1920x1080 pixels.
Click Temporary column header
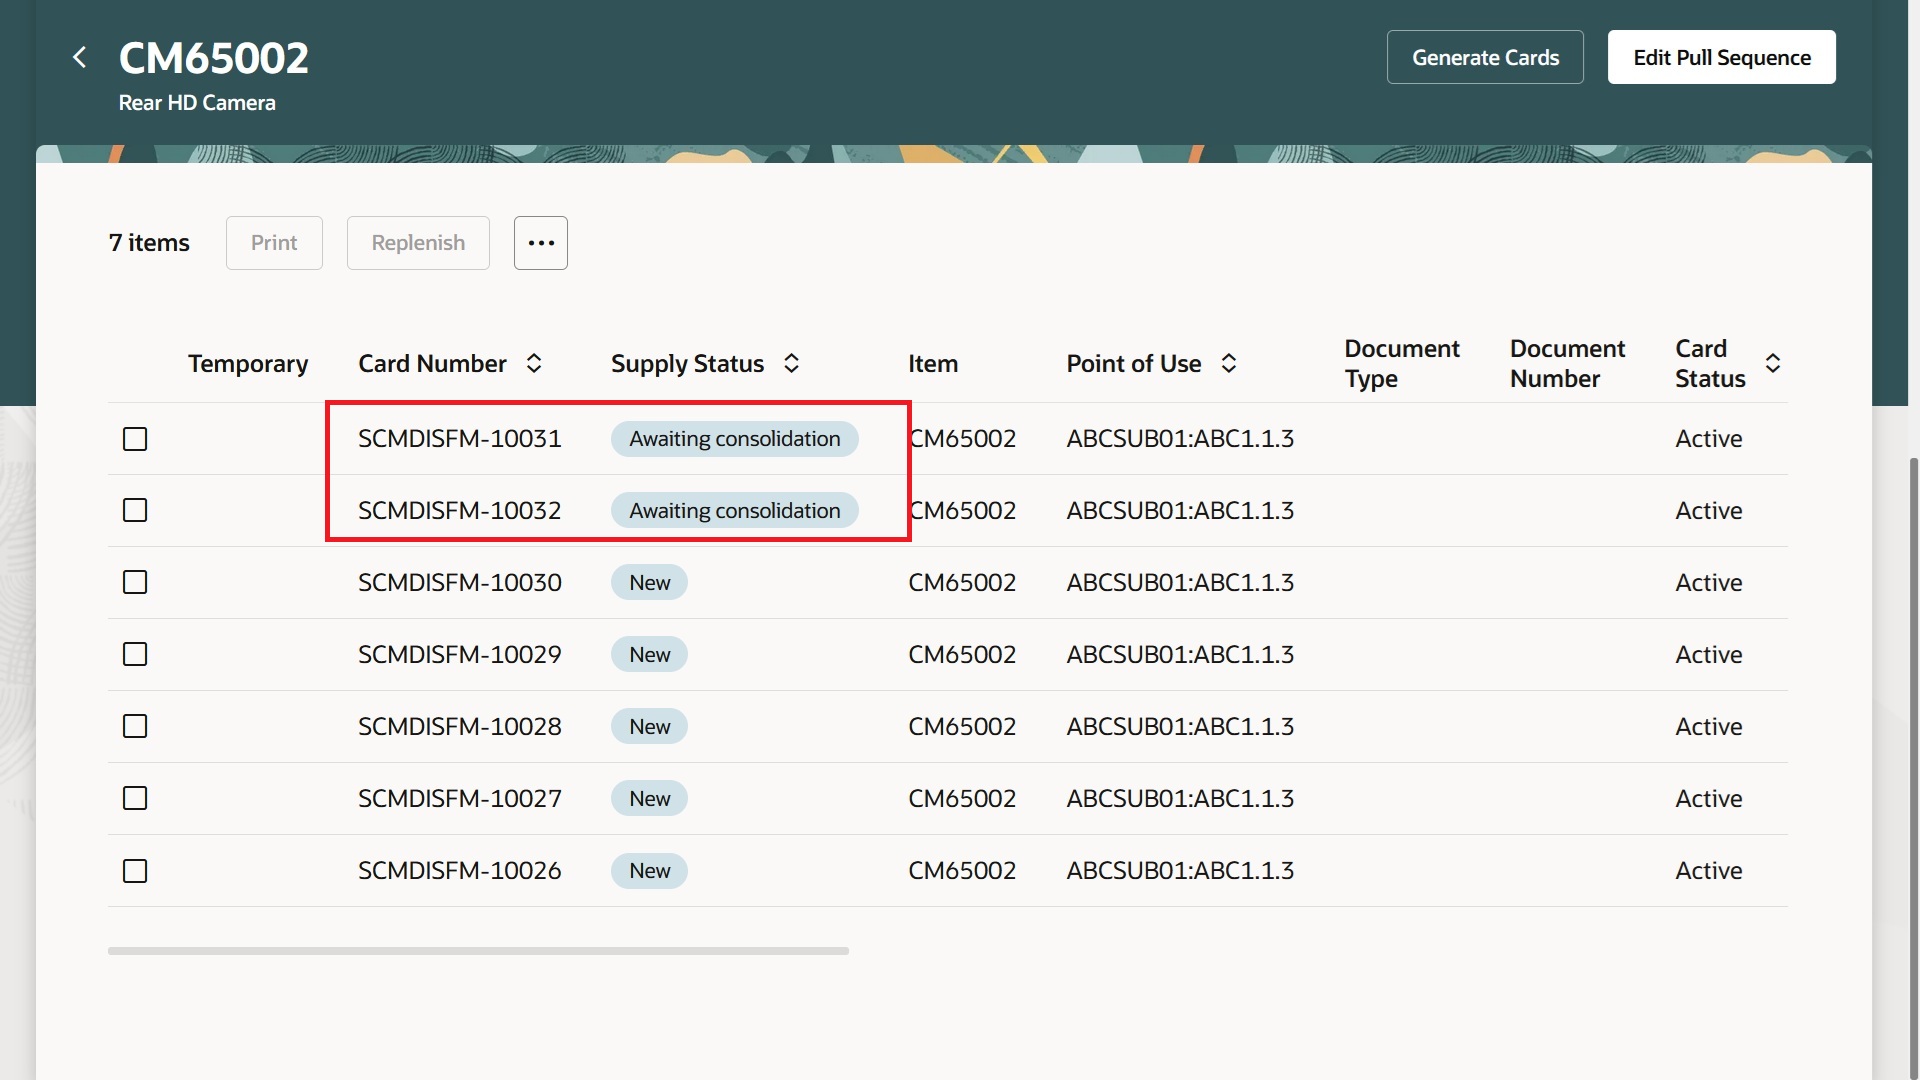coord(248,364)
